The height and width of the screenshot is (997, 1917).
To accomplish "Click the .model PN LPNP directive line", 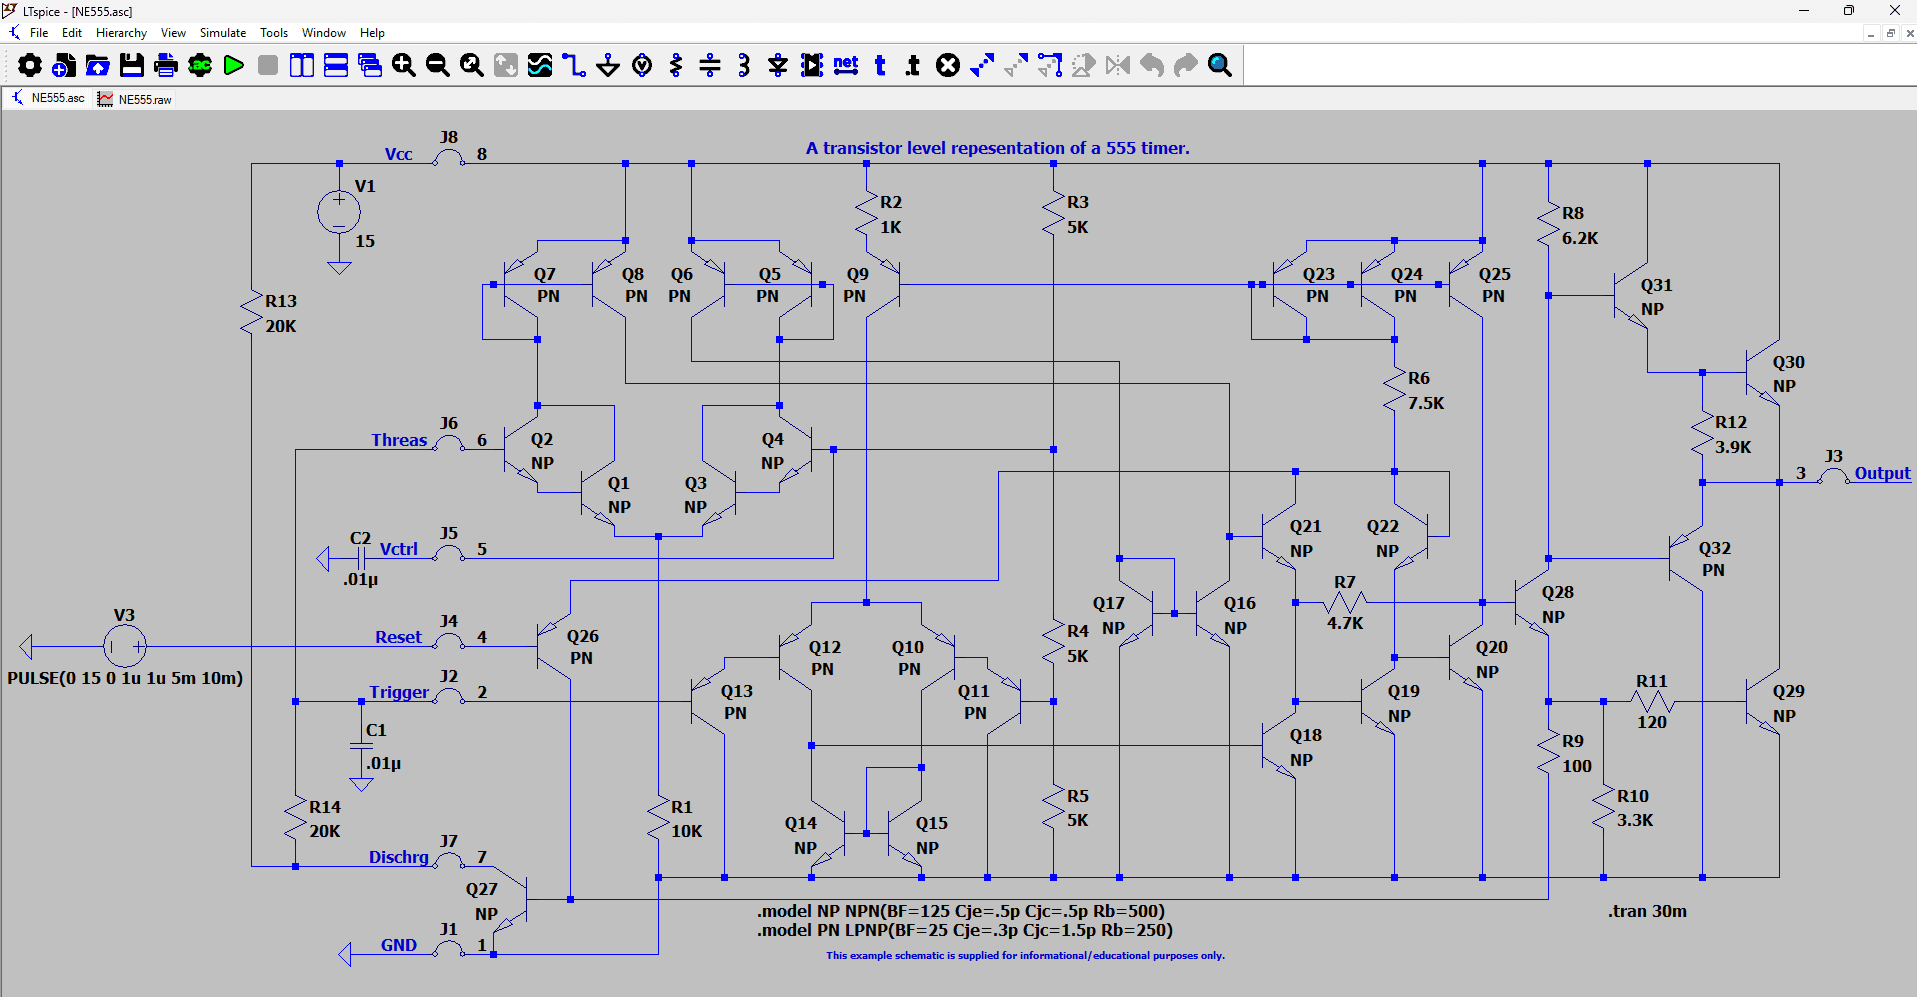I will (965, 930).
